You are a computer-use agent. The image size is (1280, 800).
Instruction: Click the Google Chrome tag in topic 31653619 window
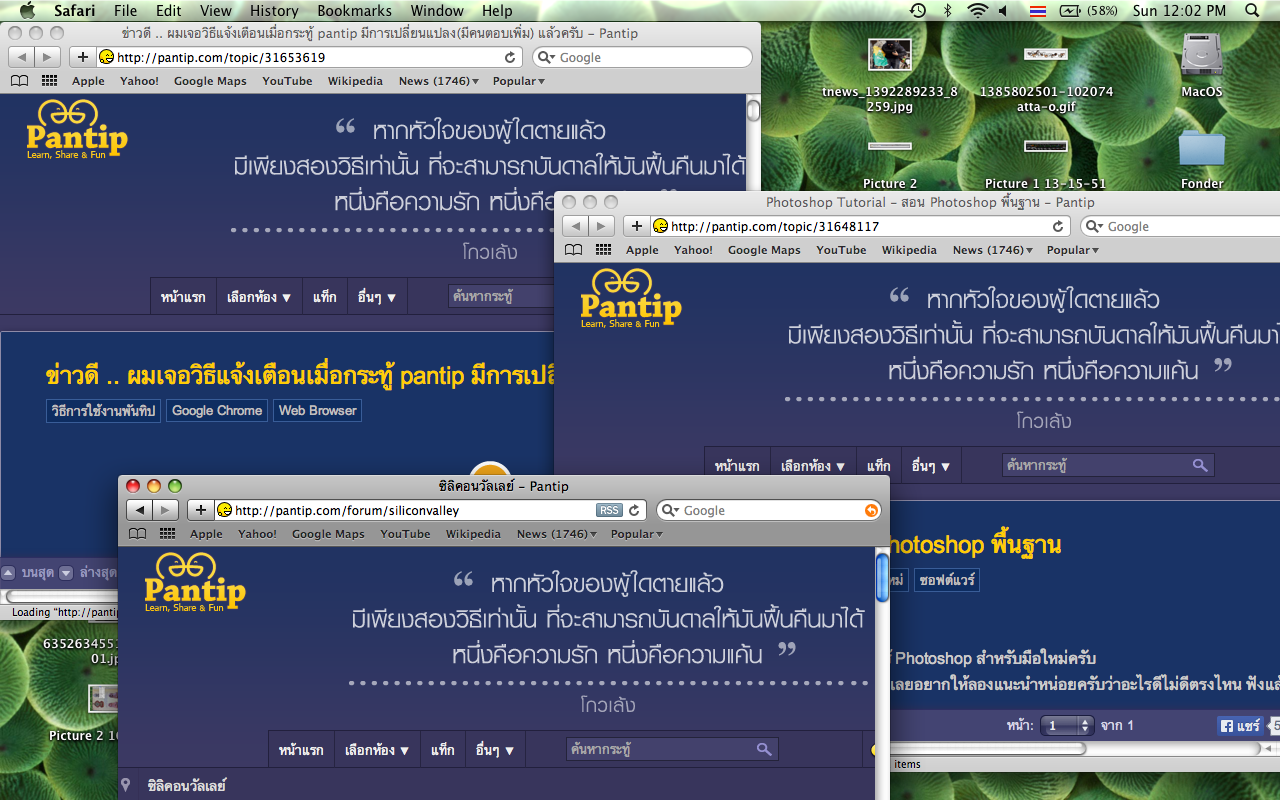pos(217,411)
